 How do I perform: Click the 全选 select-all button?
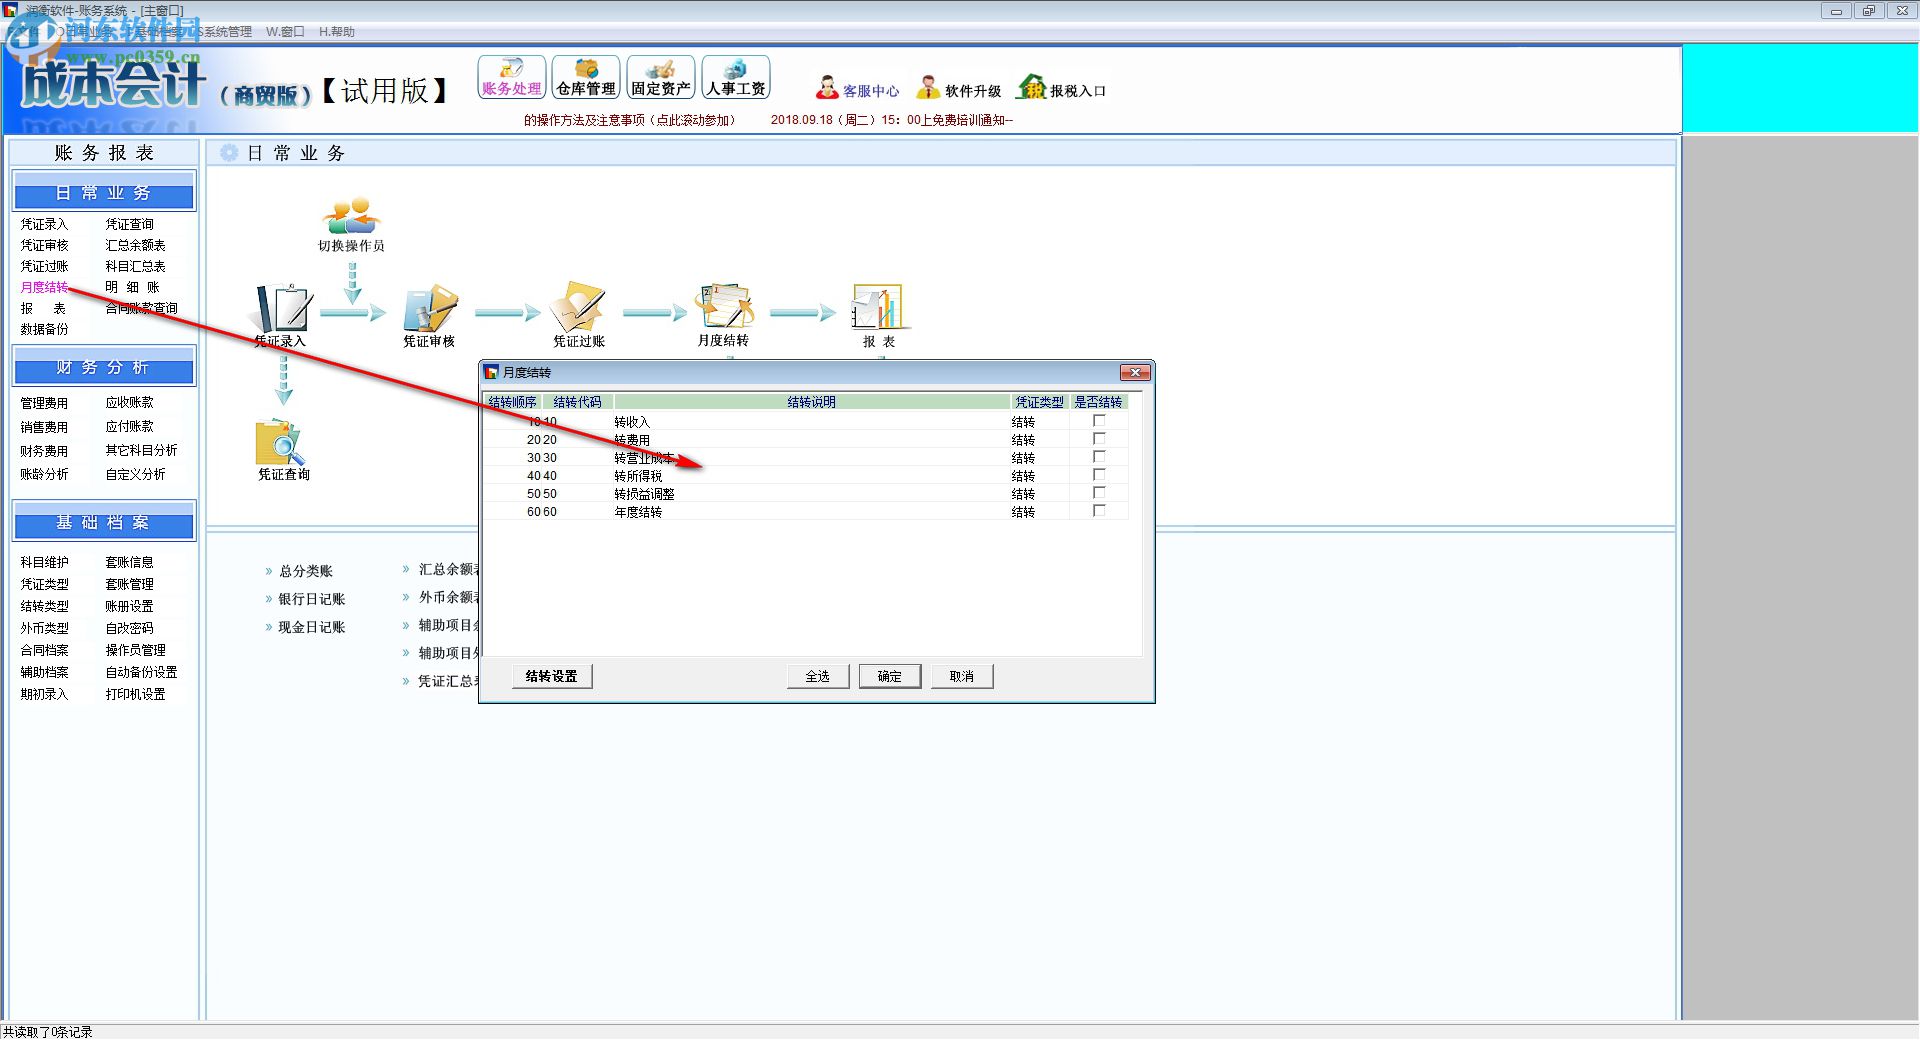pos(818,676)
